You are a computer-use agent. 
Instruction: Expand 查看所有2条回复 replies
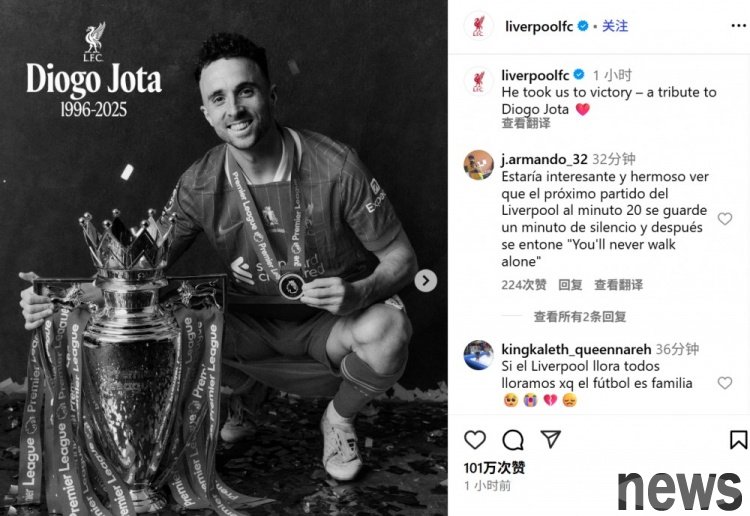(x=580, y=316)
